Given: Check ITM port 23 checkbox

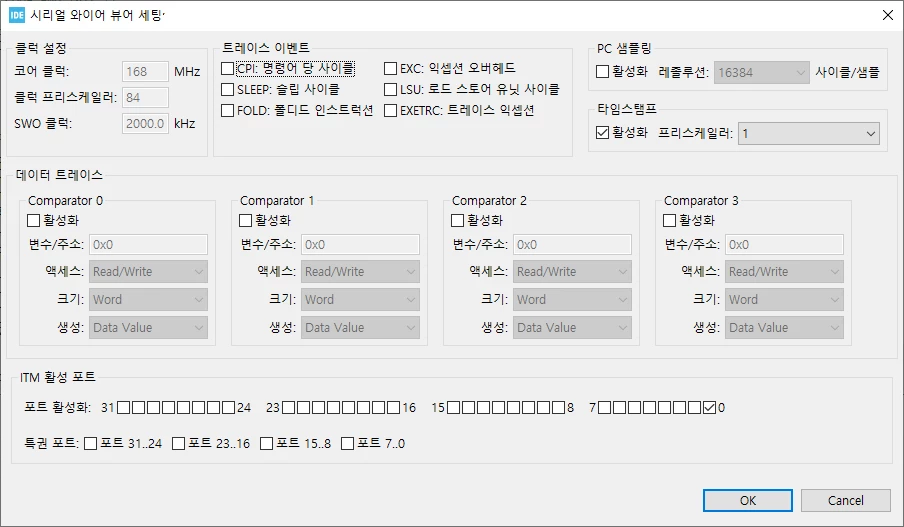Looking at the screenshot, I should click(288, 408).
